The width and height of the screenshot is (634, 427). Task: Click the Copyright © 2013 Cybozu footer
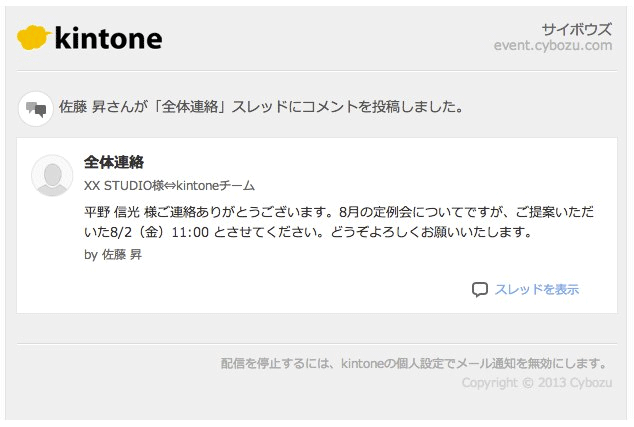(x=536, y=383)
